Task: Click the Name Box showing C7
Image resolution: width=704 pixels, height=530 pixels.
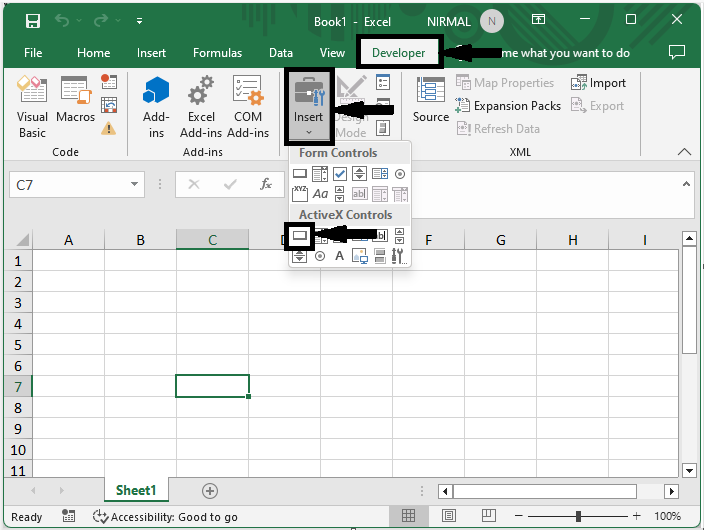Action: click(x=70, y=185)
